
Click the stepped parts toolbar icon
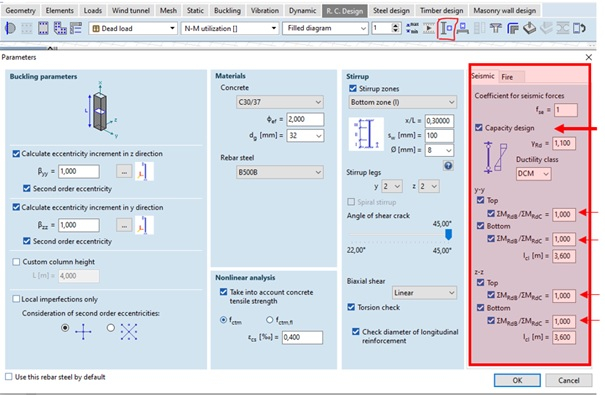[x=60, y=28]
